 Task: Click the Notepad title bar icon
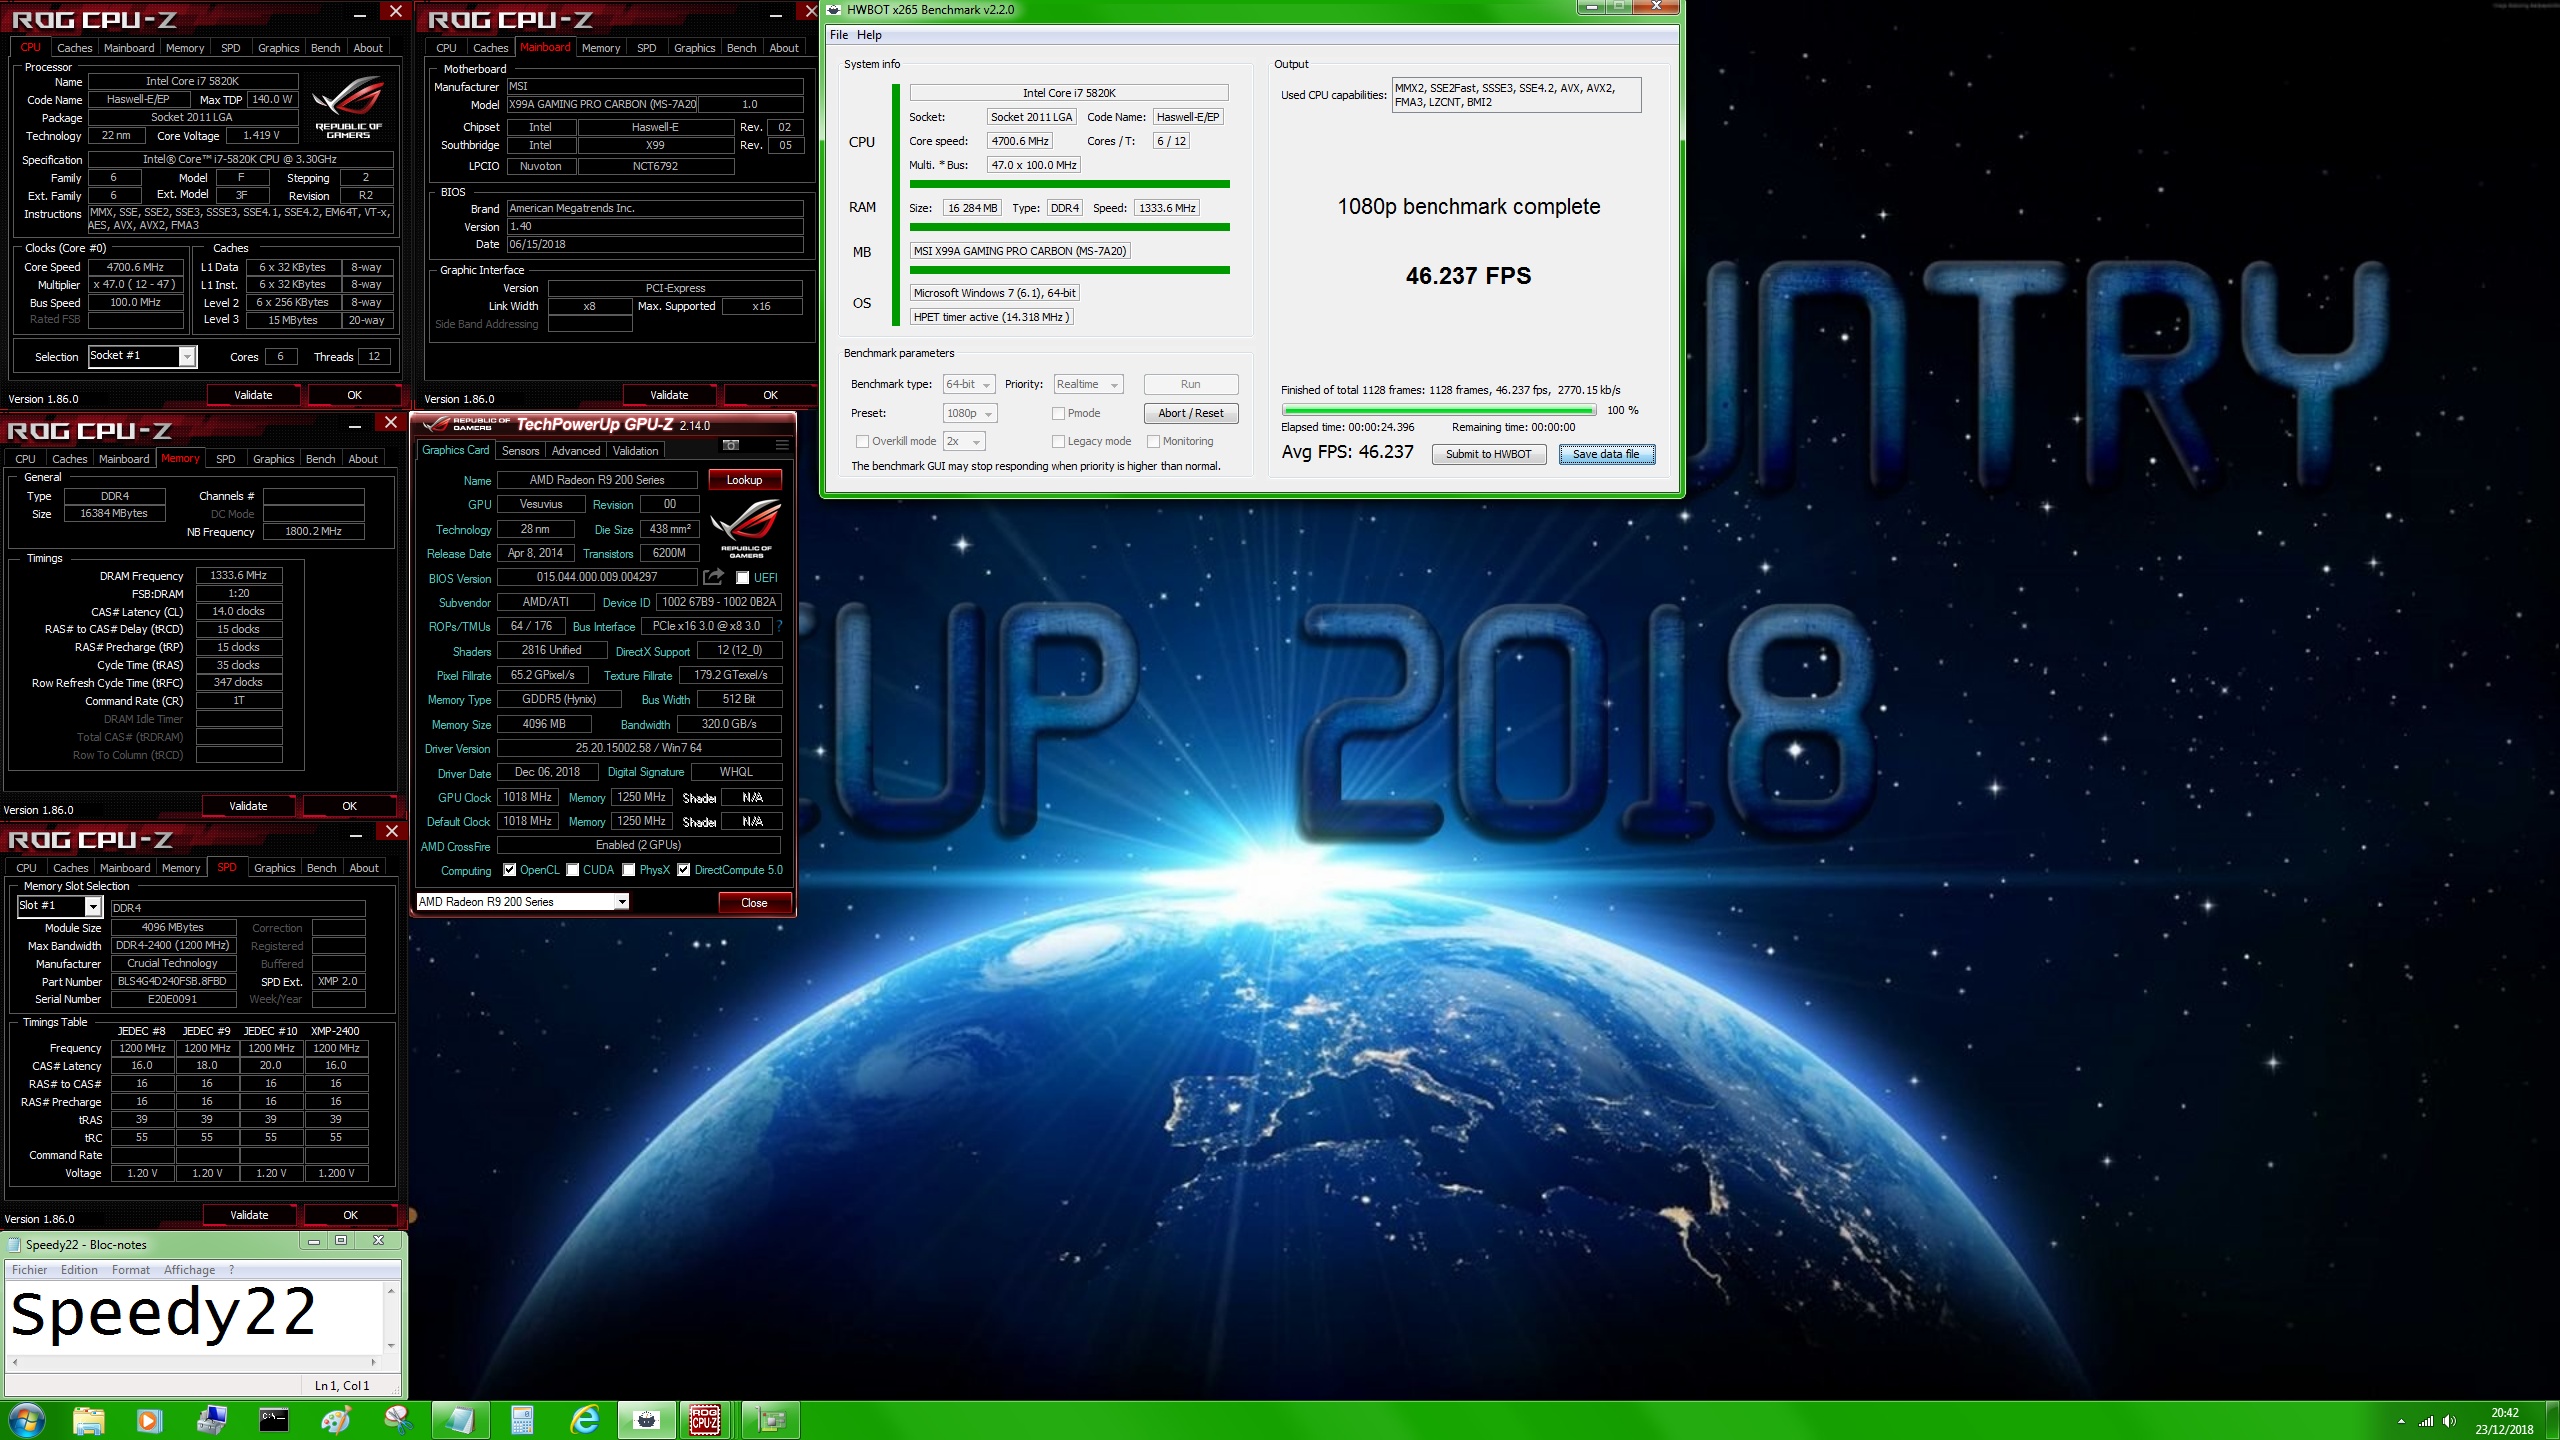(x=14, y=1244)
